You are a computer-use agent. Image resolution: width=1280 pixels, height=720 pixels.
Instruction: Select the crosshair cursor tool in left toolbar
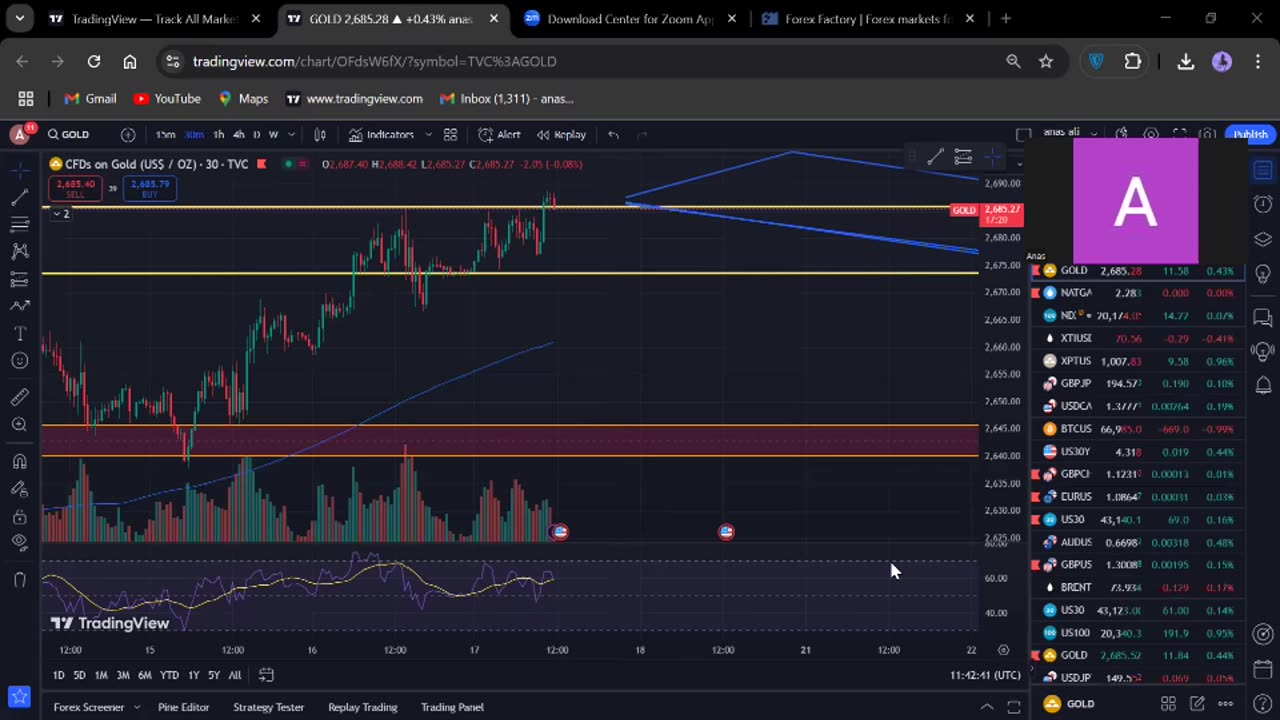click(19, 170)
